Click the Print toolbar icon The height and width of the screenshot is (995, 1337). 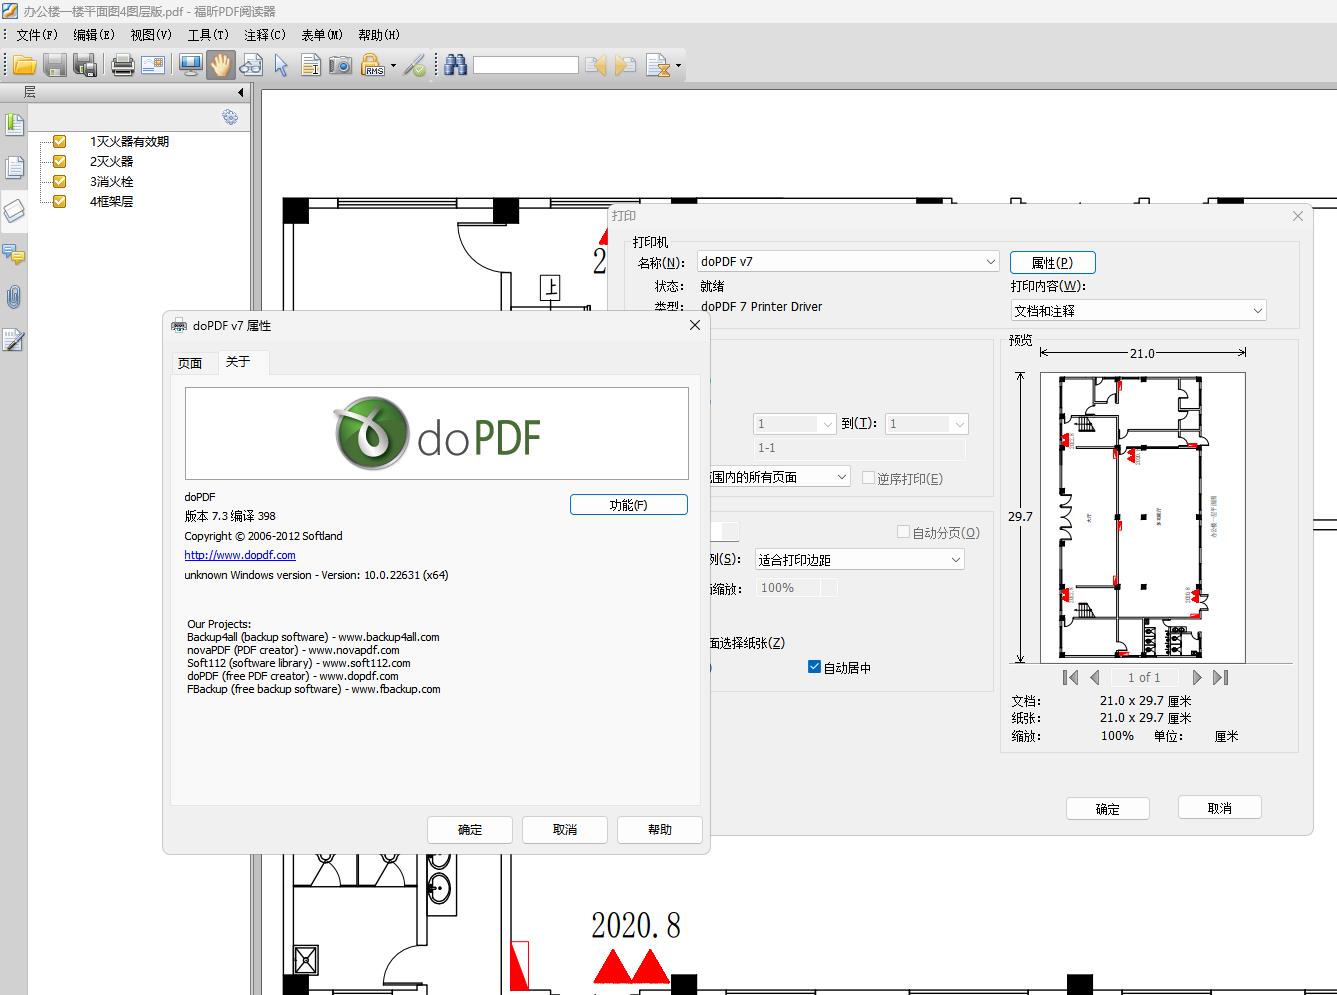pyautogui.click(x=122, y=66)
